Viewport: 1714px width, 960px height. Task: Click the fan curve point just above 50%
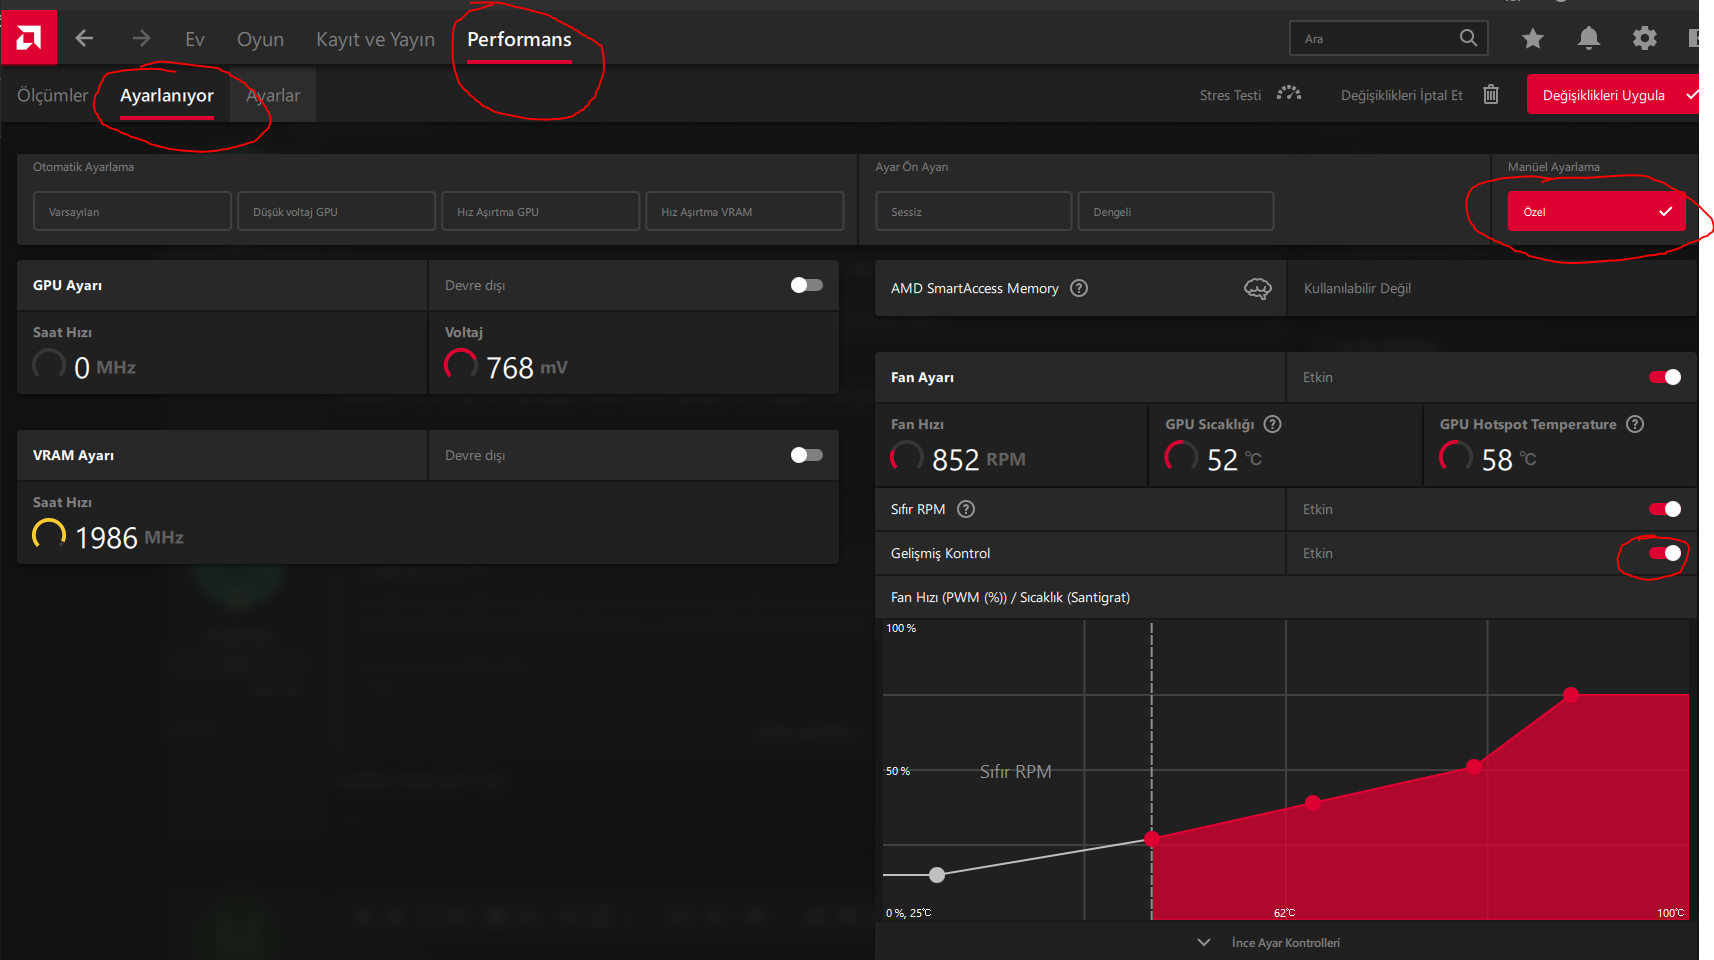click(1474, 767)
